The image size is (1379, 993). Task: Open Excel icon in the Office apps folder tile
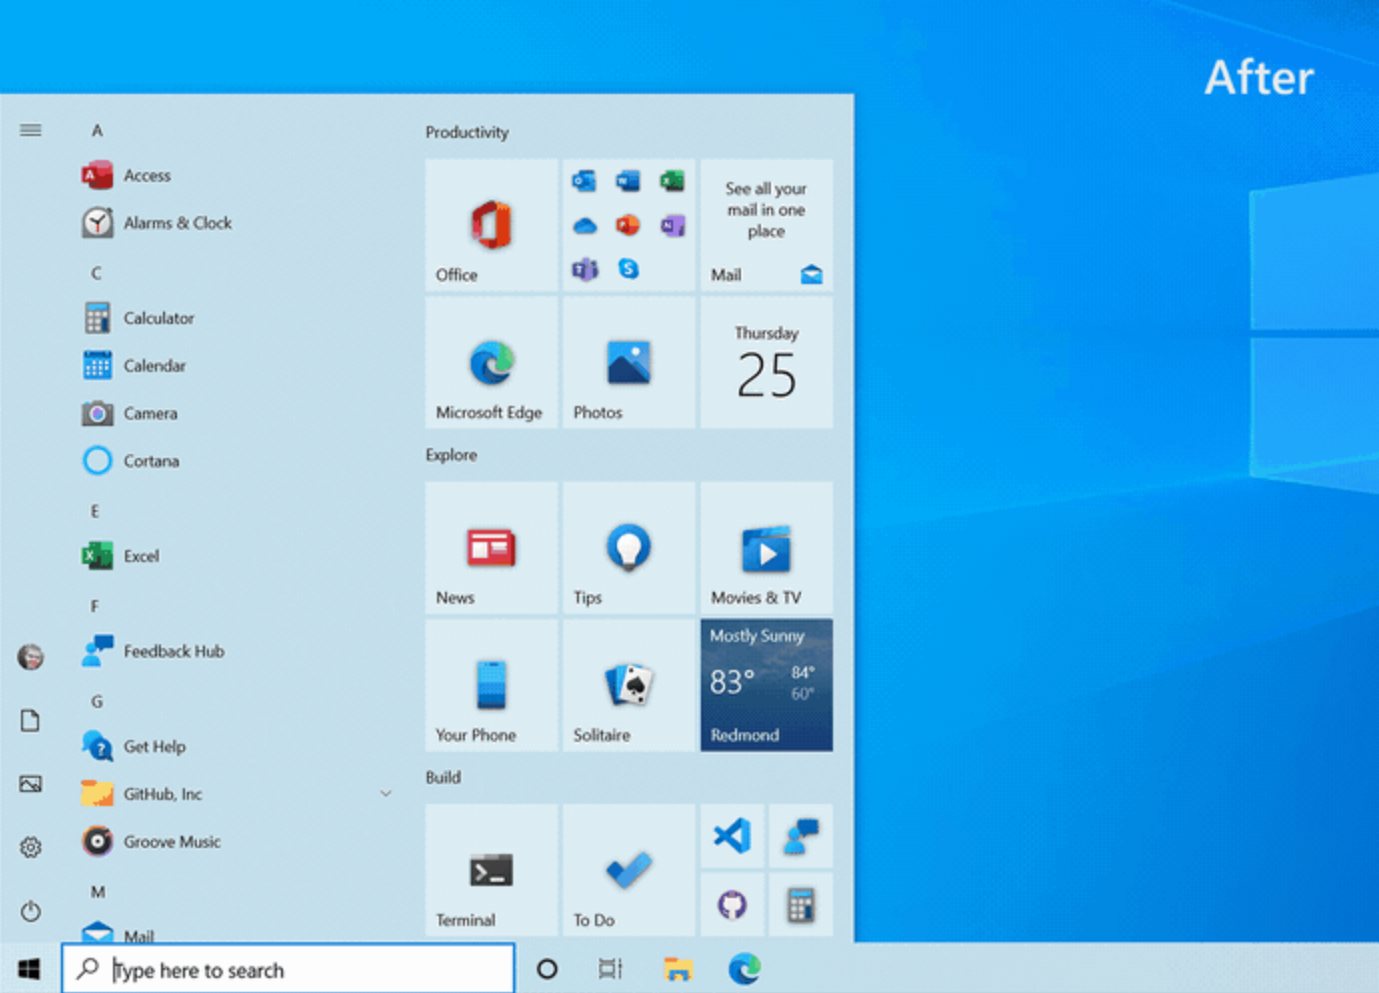(x=672, y=181)
